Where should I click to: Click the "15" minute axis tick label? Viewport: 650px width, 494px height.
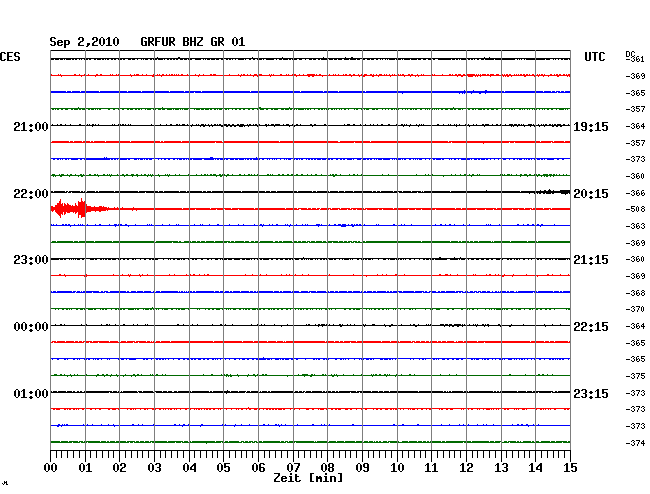point(570,468)
